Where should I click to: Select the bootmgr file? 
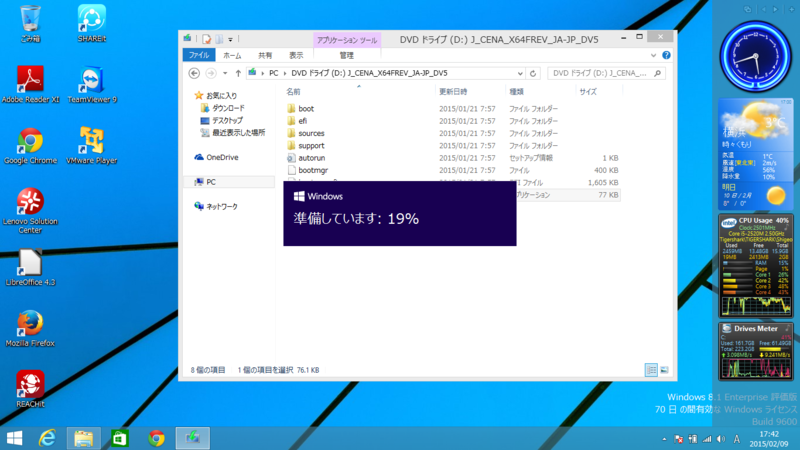click(313, 170)
